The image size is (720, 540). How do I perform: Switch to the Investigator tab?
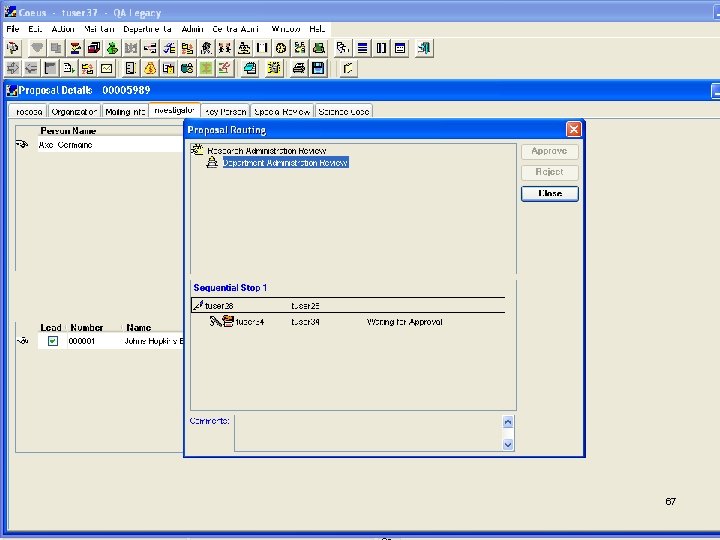click(174, 110)
